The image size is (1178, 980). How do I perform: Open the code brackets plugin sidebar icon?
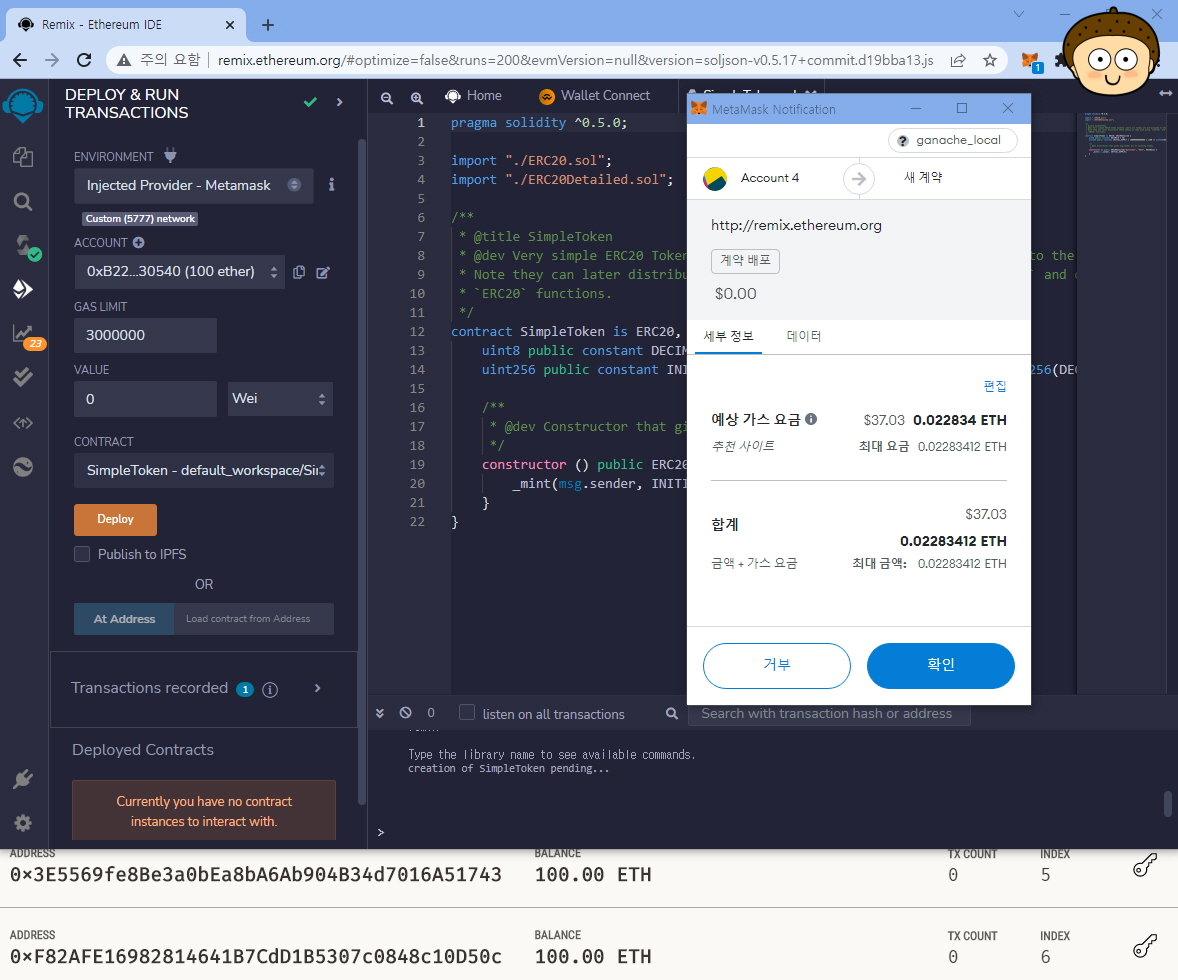pyautogui.click(x=23, y=423)
